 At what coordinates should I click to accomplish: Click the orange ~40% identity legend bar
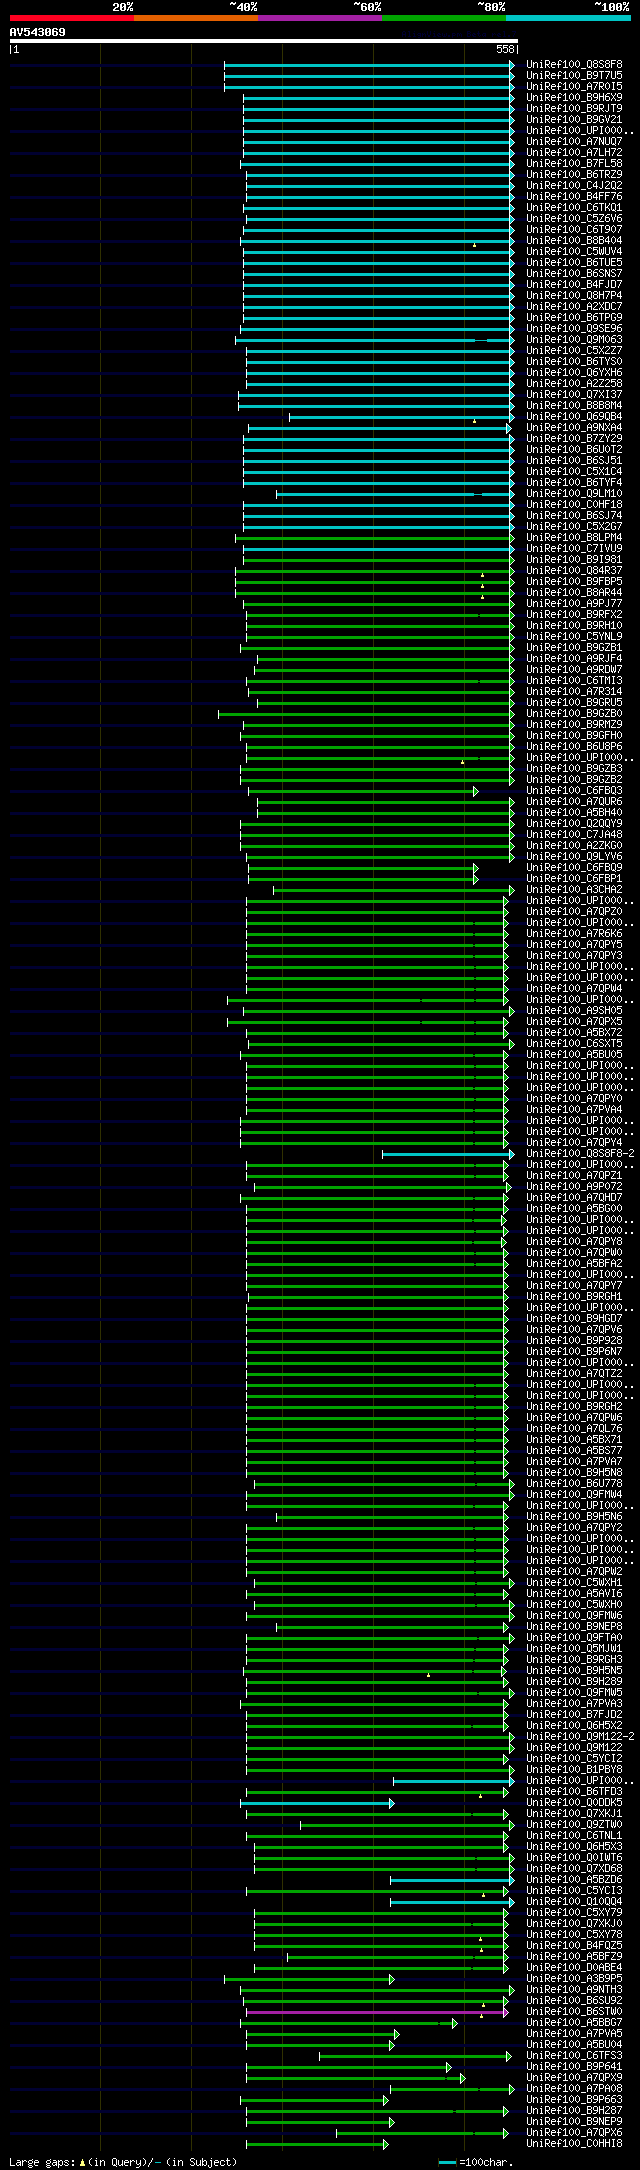196,18
